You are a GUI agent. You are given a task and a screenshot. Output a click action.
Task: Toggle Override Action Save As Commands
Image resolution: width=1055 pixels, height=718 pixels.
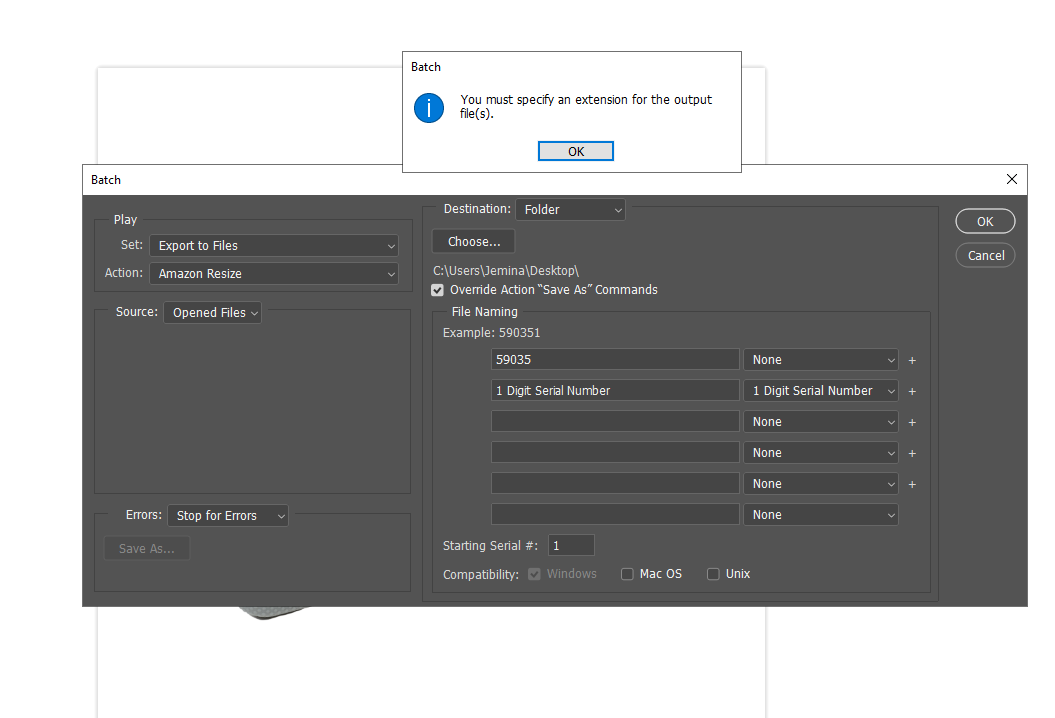coord(437,290)
